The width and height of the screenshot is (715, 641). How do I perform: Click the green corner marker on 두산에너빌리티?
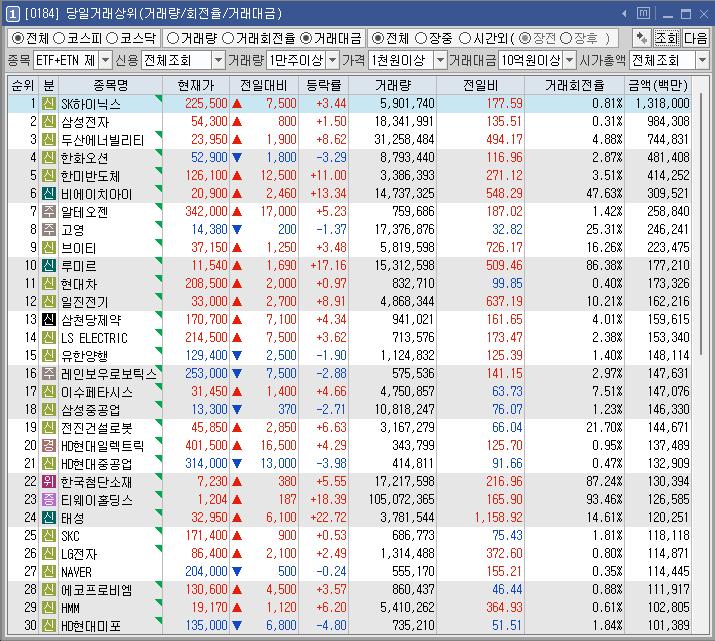tap(159, 134)
